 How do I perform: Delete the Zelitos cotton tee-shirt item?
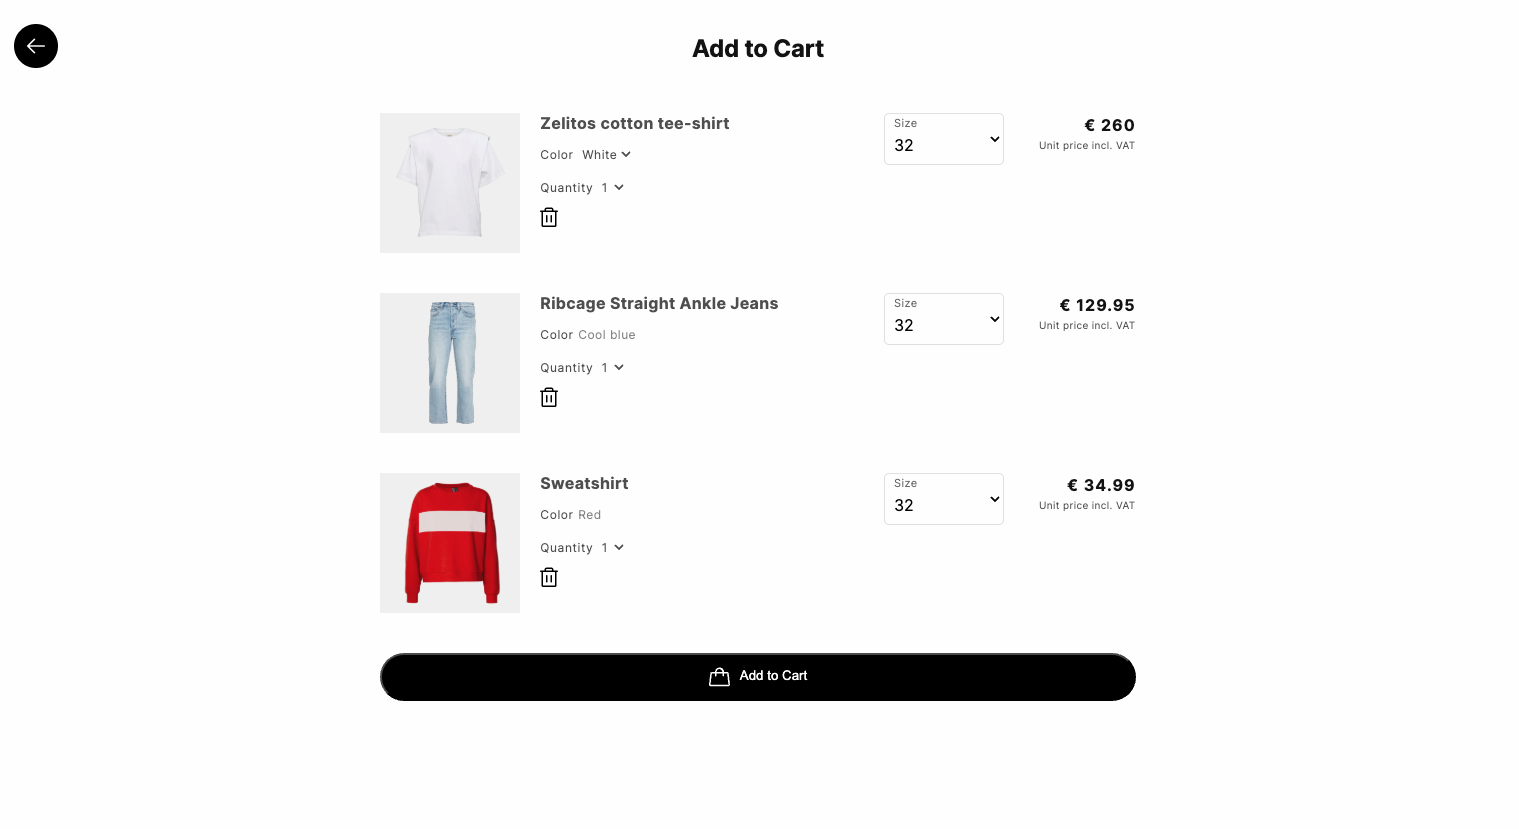pos(549,217)
